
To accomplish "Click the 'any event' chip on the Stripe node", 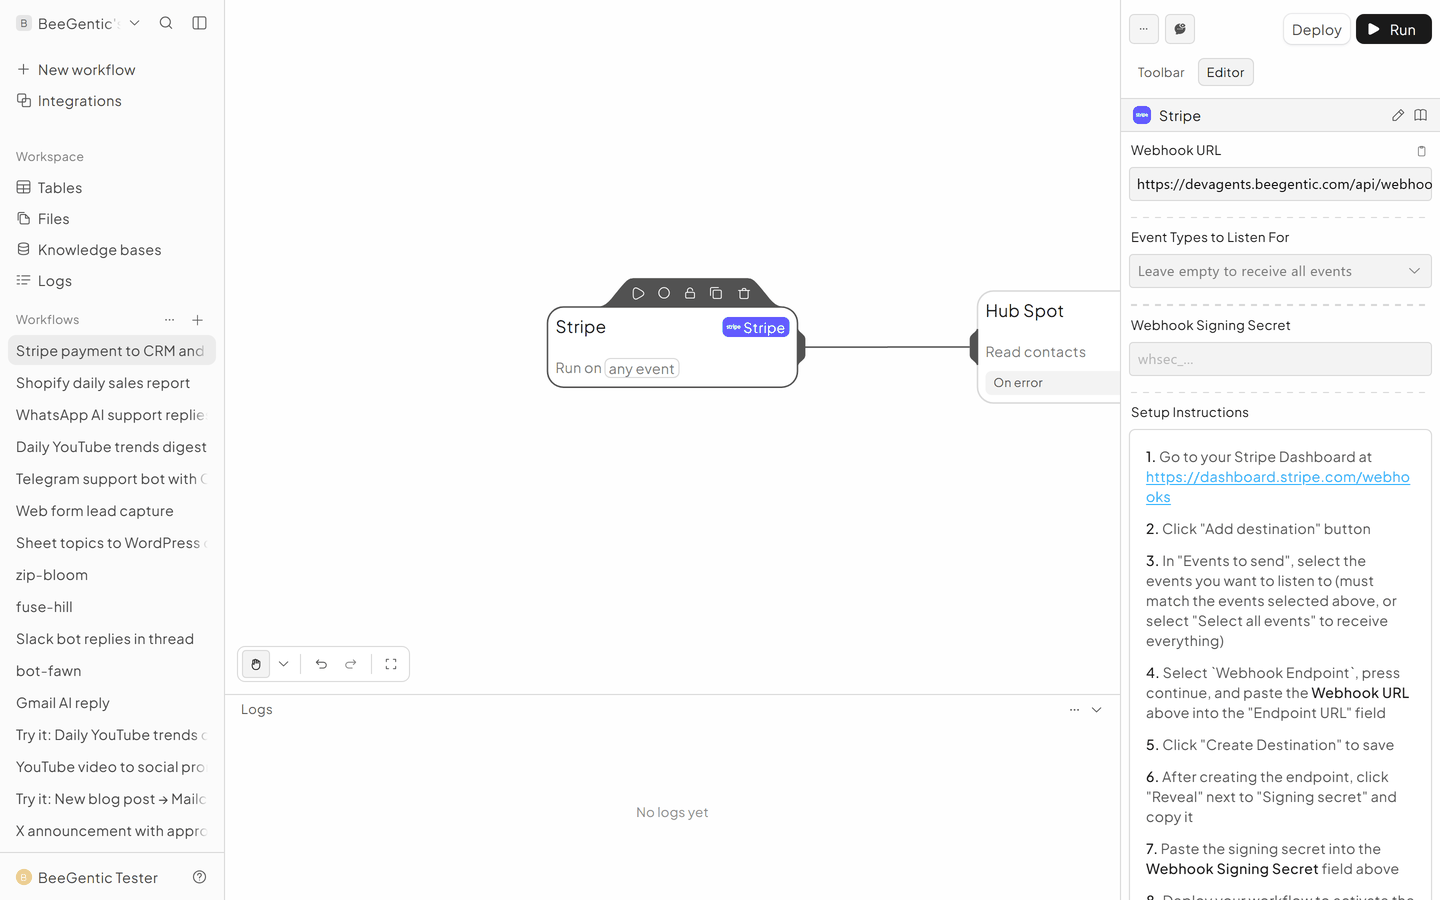I will coord(642,369).
